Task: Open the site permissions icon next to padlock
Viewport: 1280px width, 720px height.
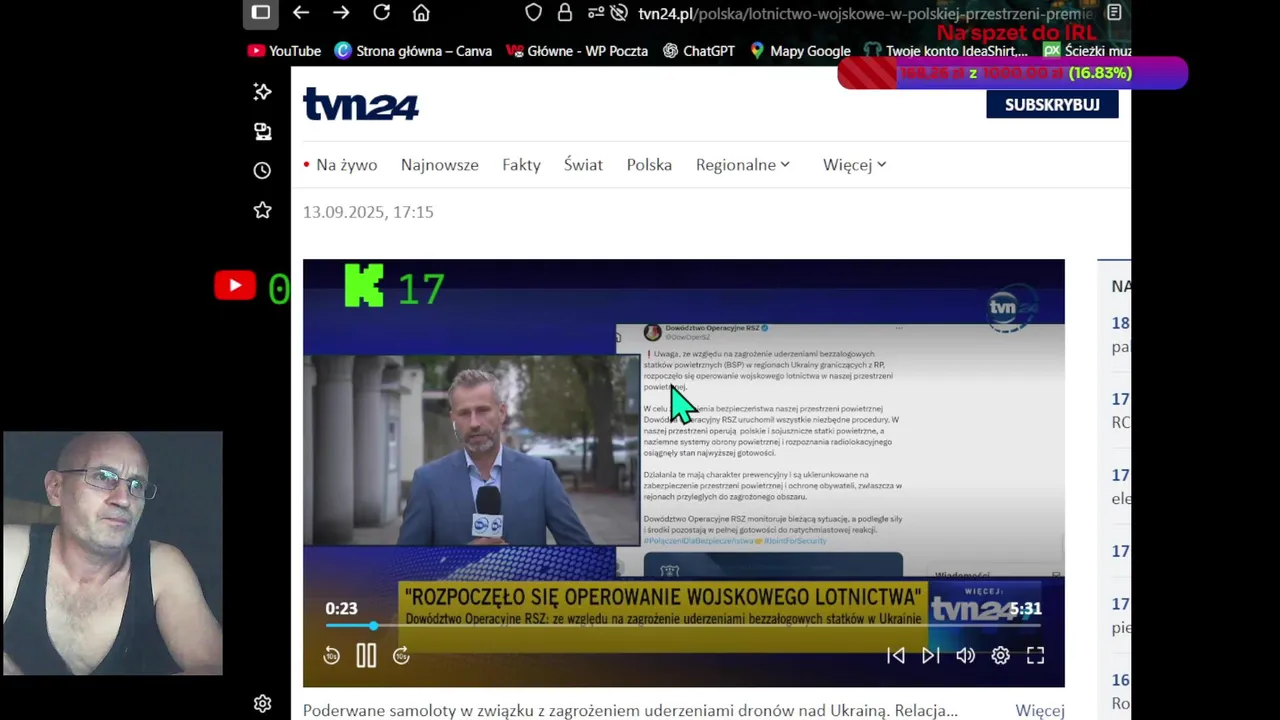Action: coord(596,13)
